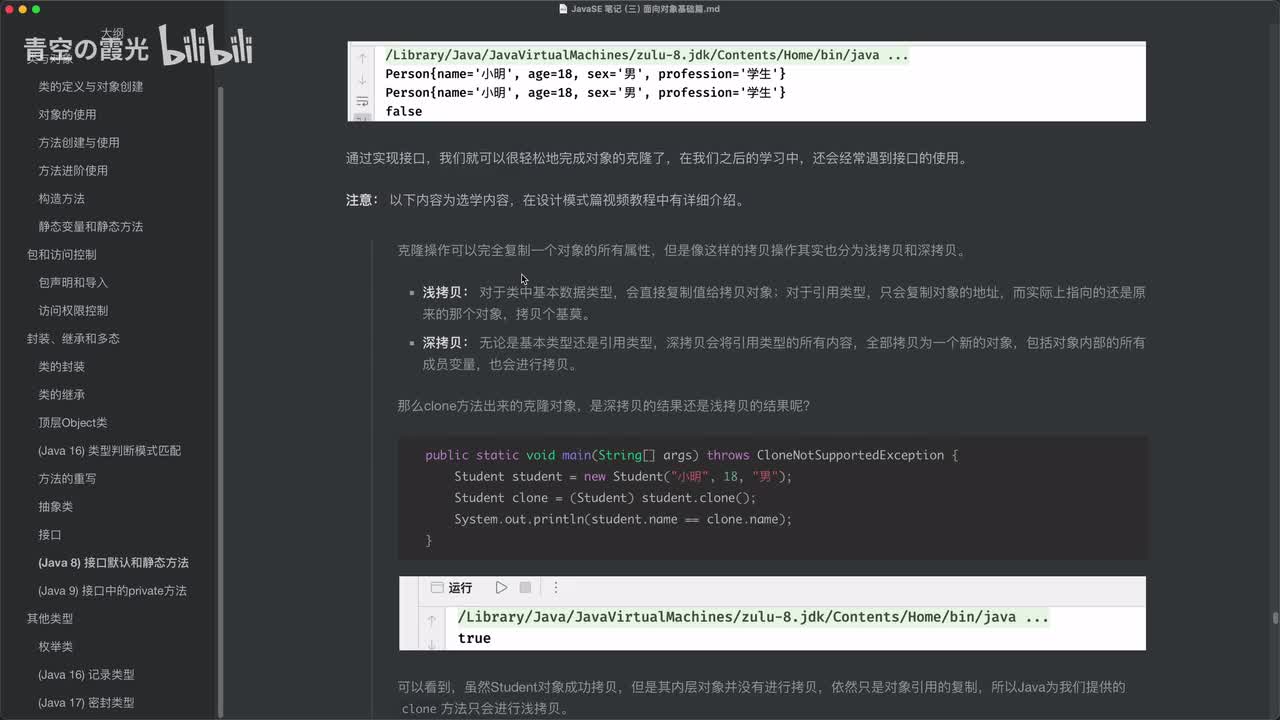Viewport: 1280px width, 720px height.
Task: Go to 其他类型 section
Action: coord(50,619)
